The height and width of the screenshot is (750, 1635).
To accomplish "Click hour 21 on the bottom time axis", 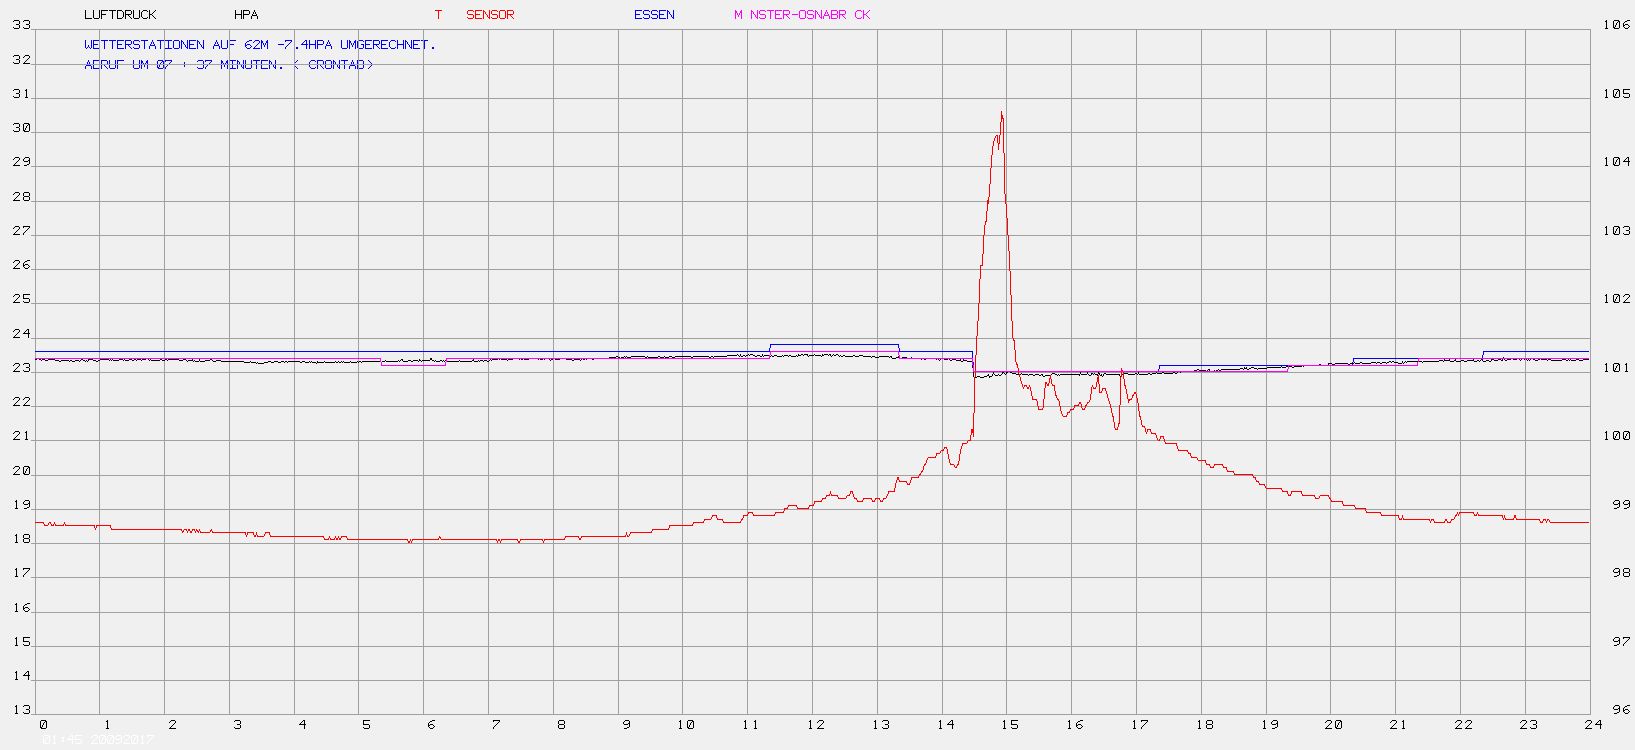I will (x=1398, y=724).
